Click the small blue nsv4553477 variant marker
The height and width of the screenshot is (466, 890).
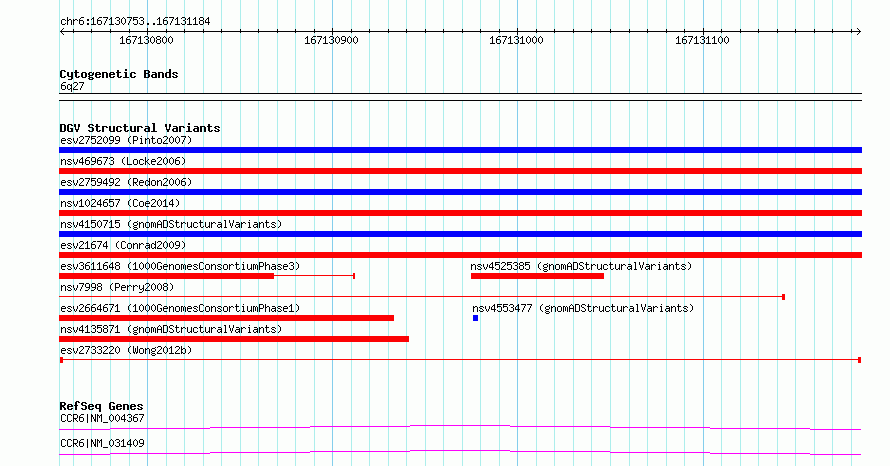click(x=476, y=318)
